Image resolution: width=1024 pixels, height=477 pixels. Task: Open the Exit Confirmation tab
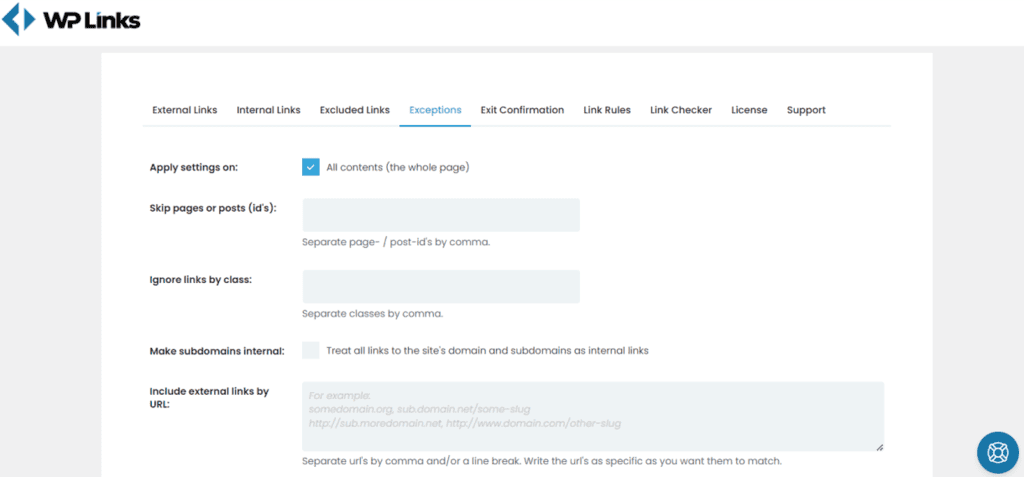click(x=522, y=110)
